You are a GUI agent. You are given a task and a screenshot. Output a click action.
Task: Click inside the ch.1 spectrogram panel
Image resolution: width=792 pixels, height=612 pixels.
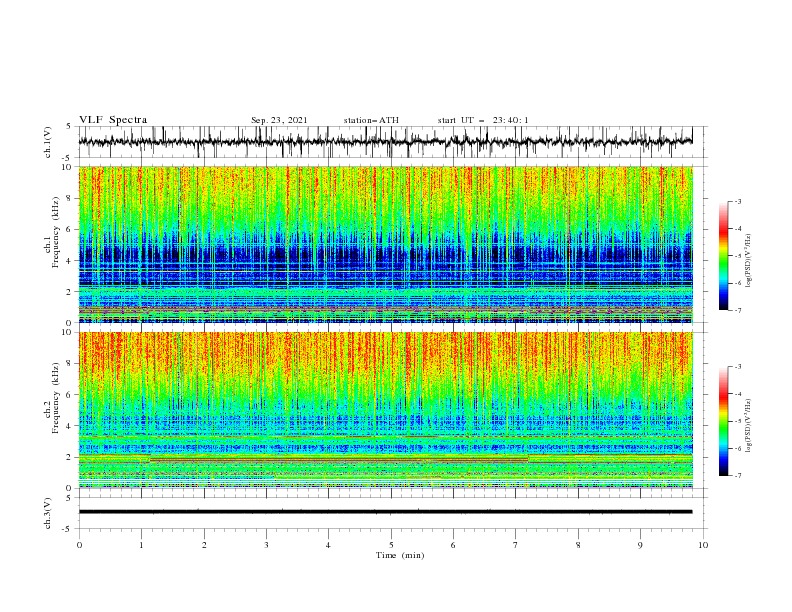click(385, 244)
